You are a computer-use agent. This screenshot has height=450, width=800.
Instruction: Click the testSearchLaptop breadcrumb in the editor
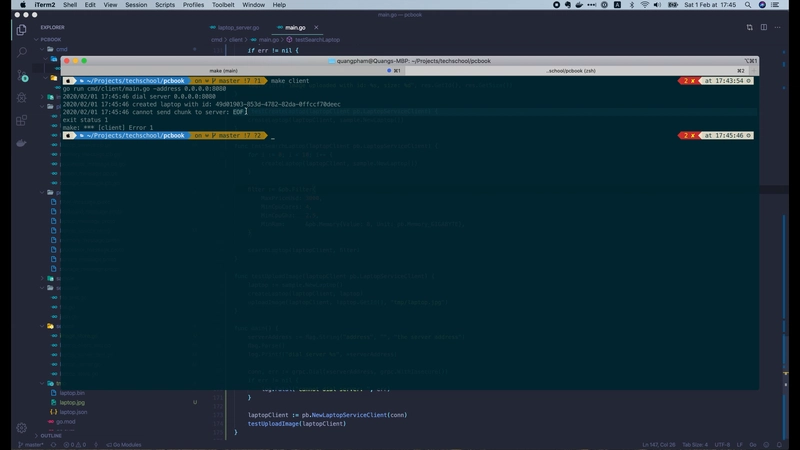(313, 39)
